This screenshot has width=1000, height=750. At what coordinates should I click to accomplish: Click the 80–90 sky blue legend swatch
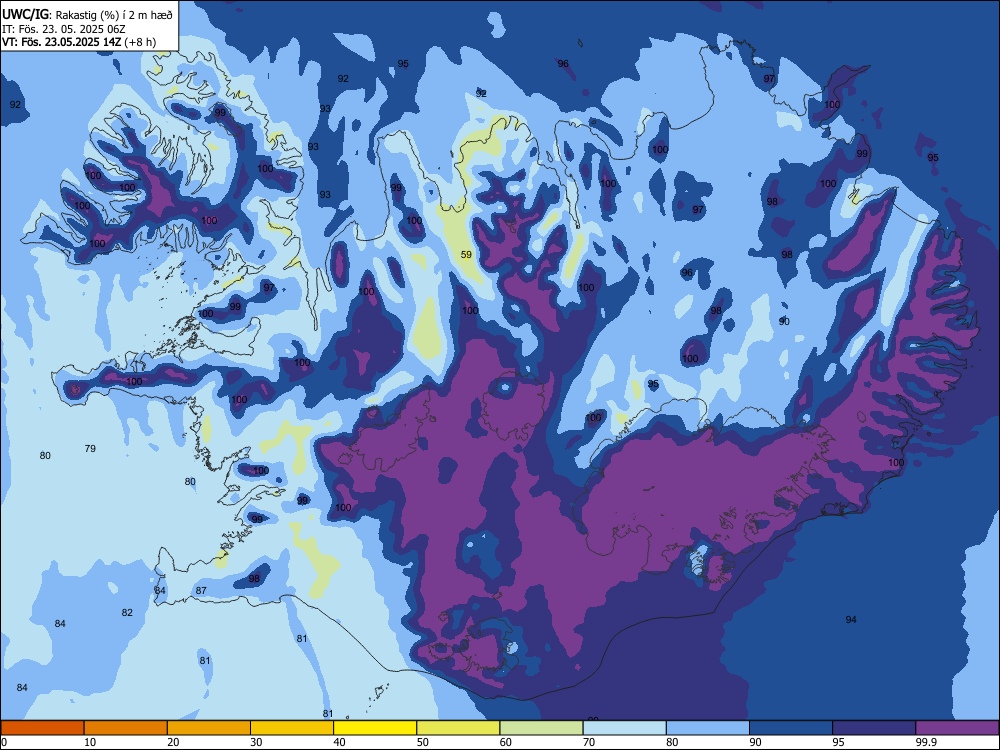click(x=708, y=728)
